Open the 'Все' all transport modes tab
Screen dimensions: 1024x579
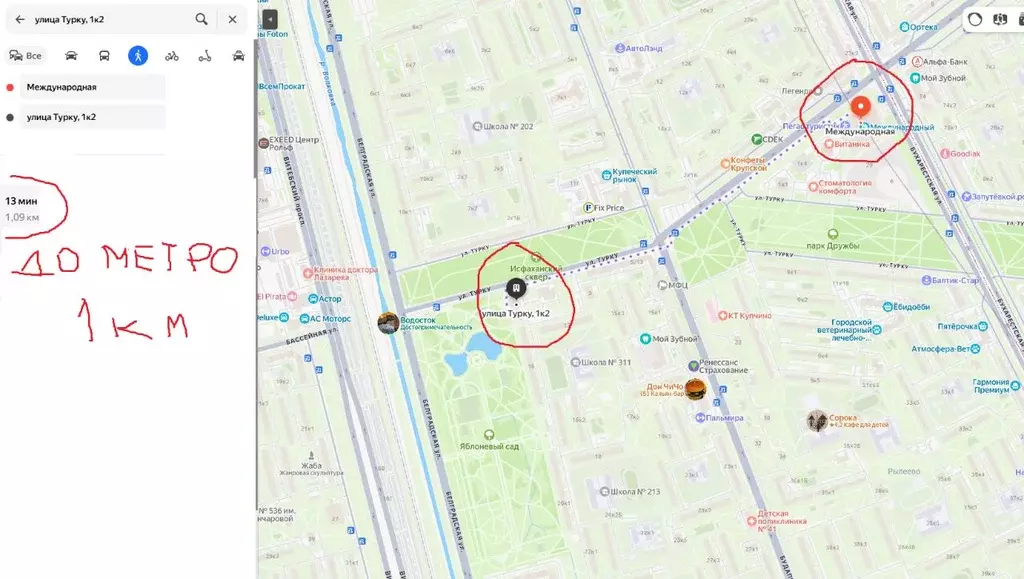pyautogui.click(x=25, y=55)
